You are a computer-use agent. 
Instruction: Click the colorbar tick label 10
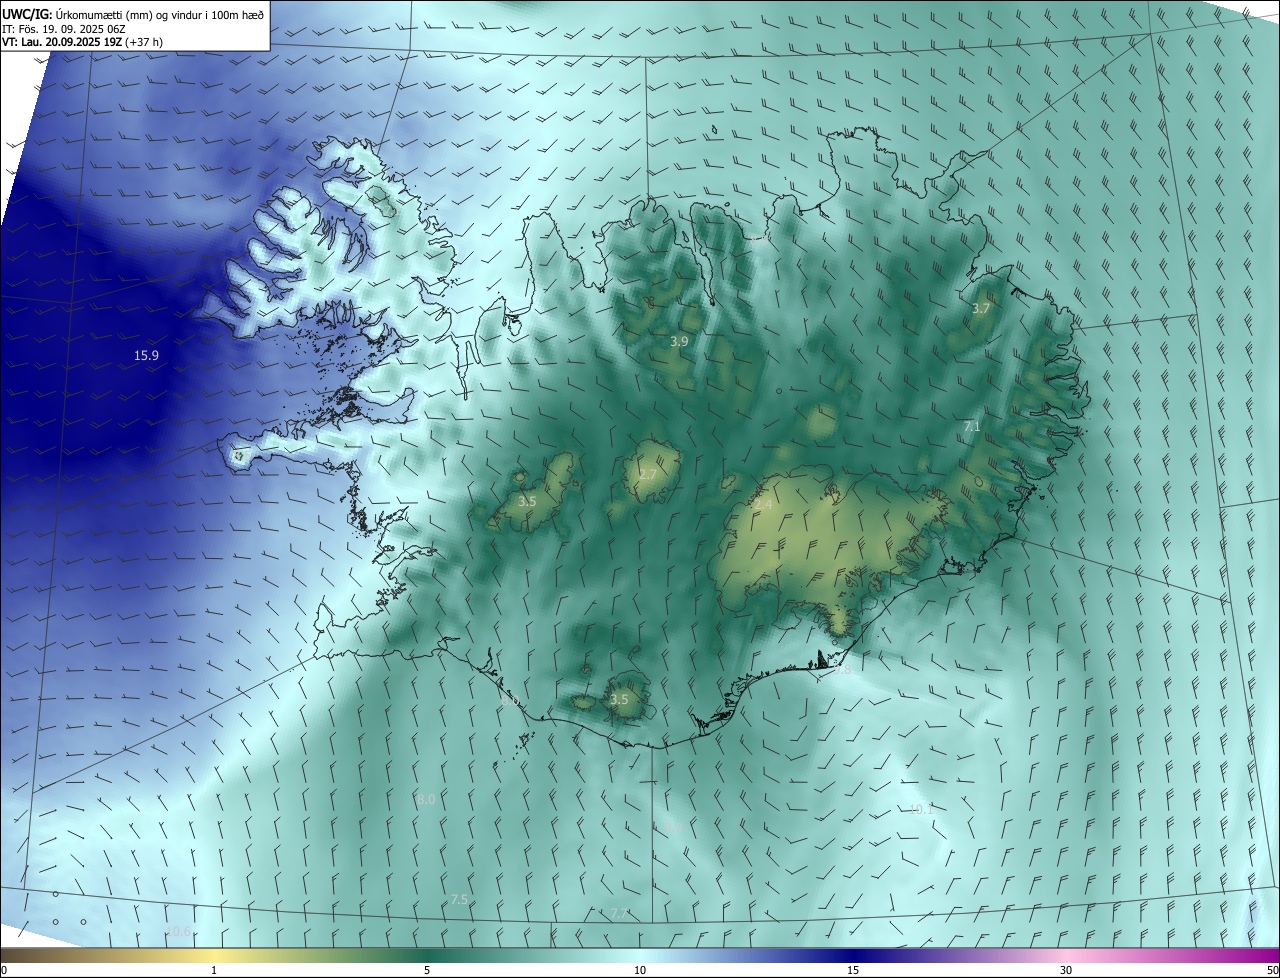click(x=640, y=970)
